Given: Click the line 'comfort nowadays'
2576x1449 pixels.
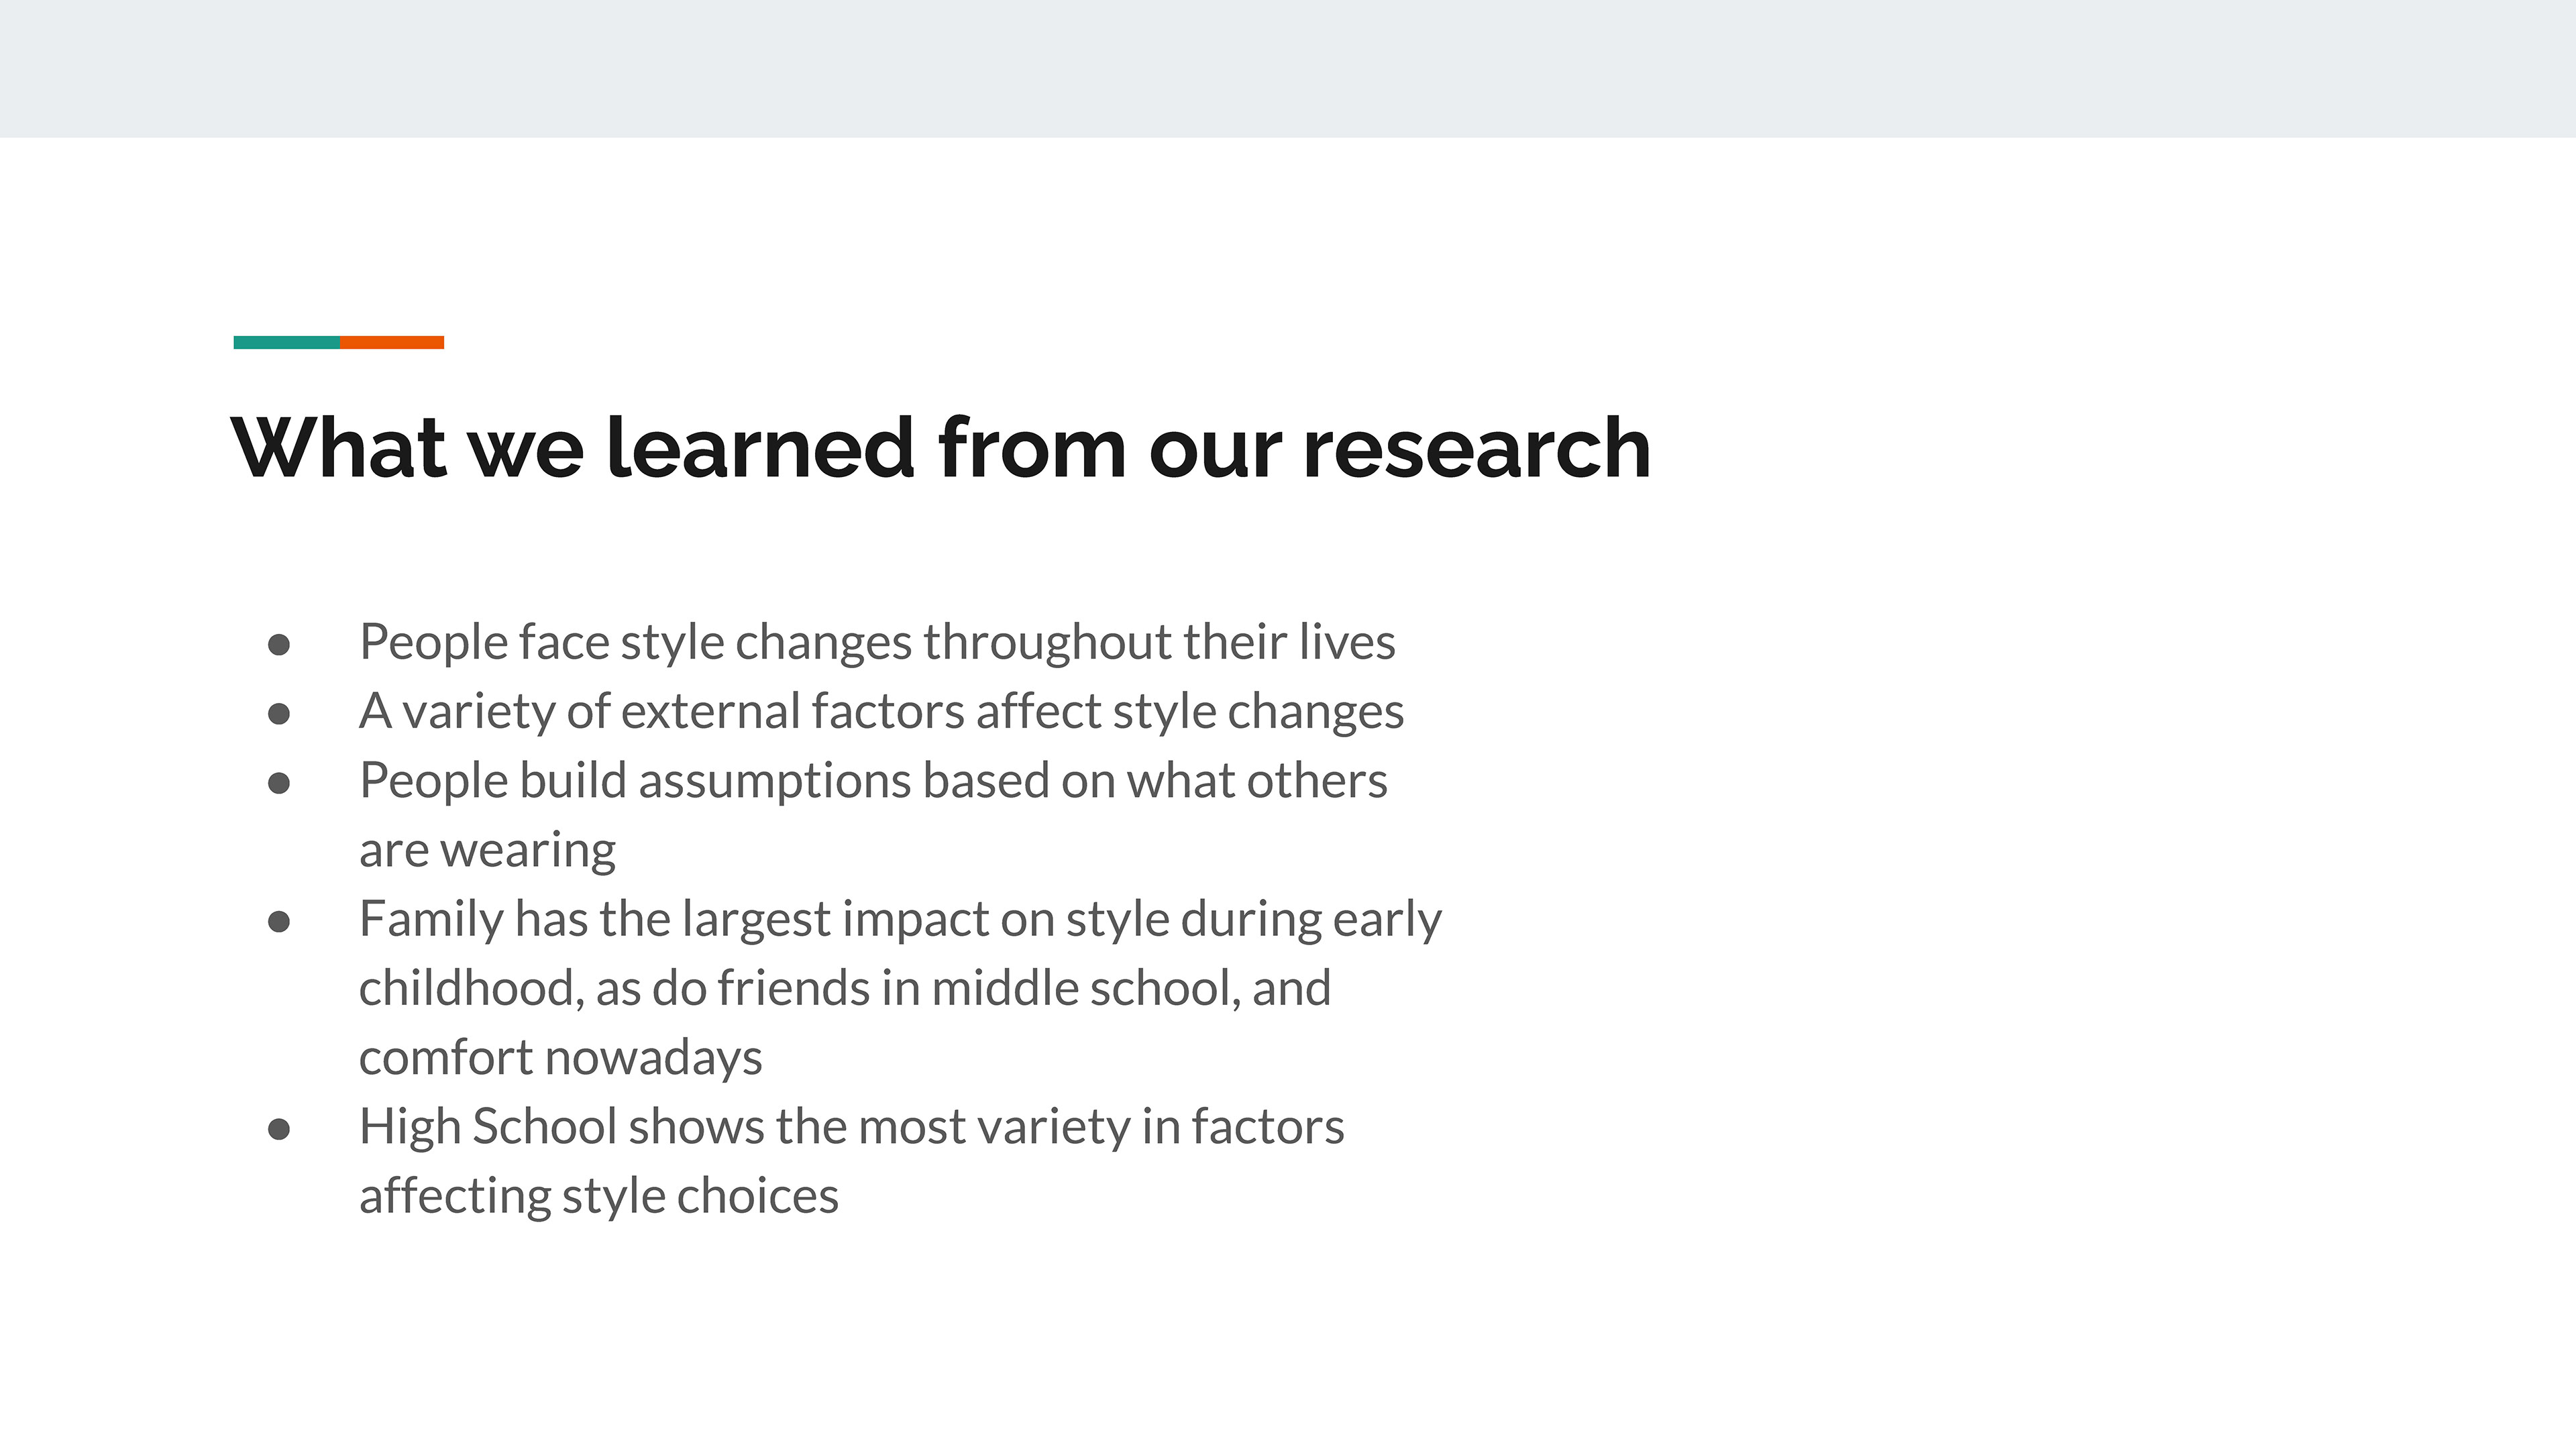Looking at the screenshot, I should 560,1058.
